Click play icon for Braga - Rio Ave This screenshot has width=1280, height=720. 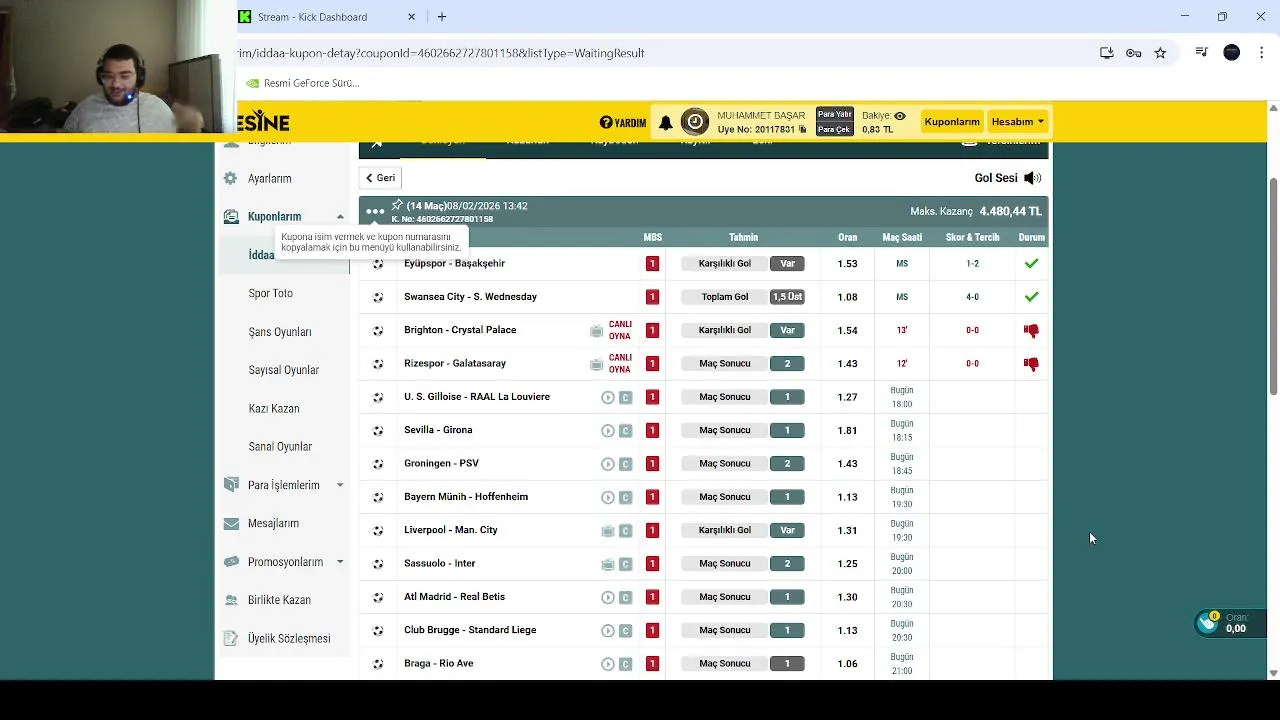click(607, 664)
